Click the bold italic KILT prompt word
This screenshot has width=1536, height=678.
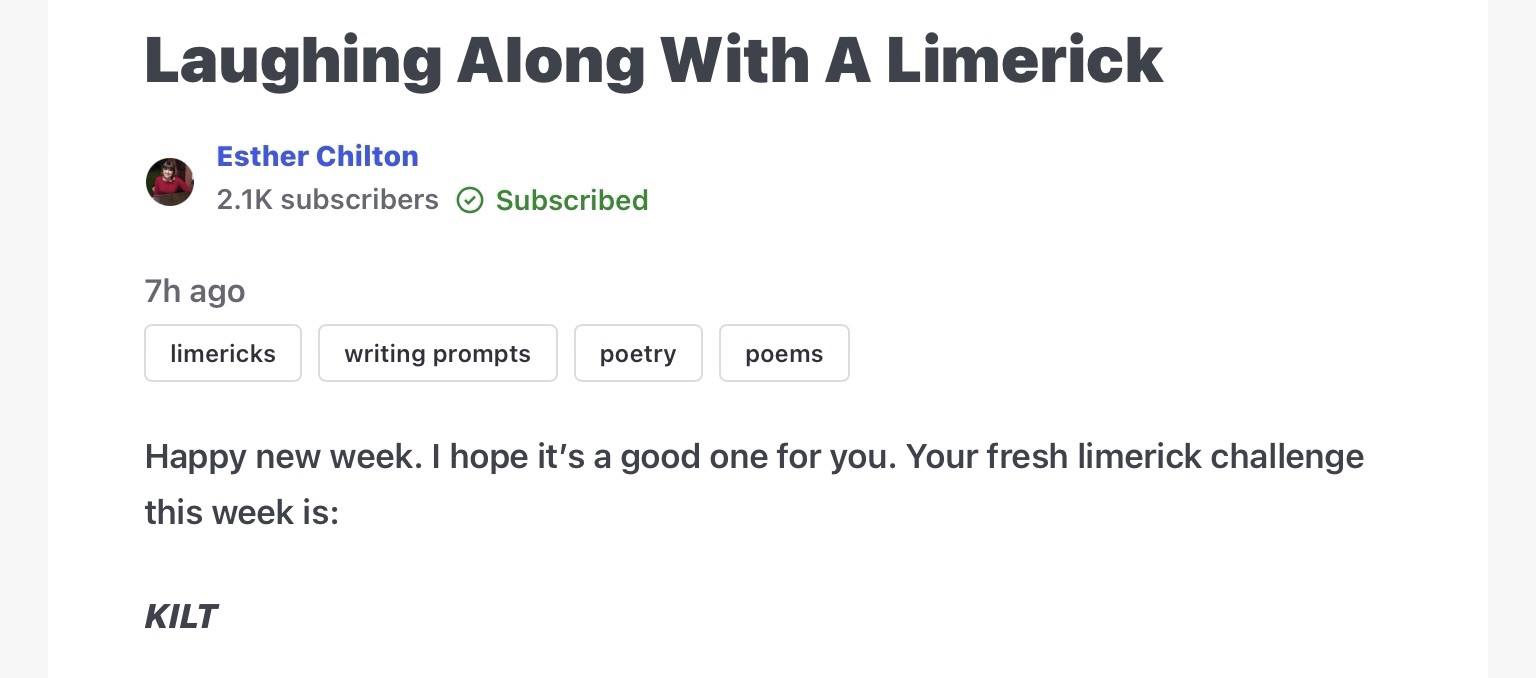click(x=181, y=616)
